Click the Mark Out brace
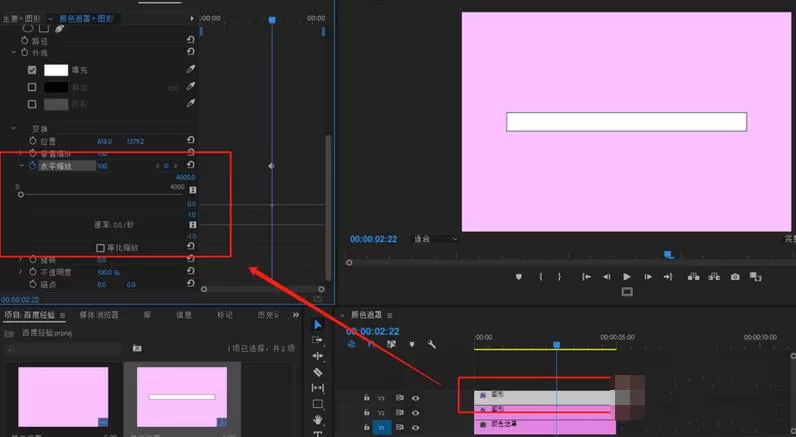Viewport: 796px width, 437px height. 559,277
